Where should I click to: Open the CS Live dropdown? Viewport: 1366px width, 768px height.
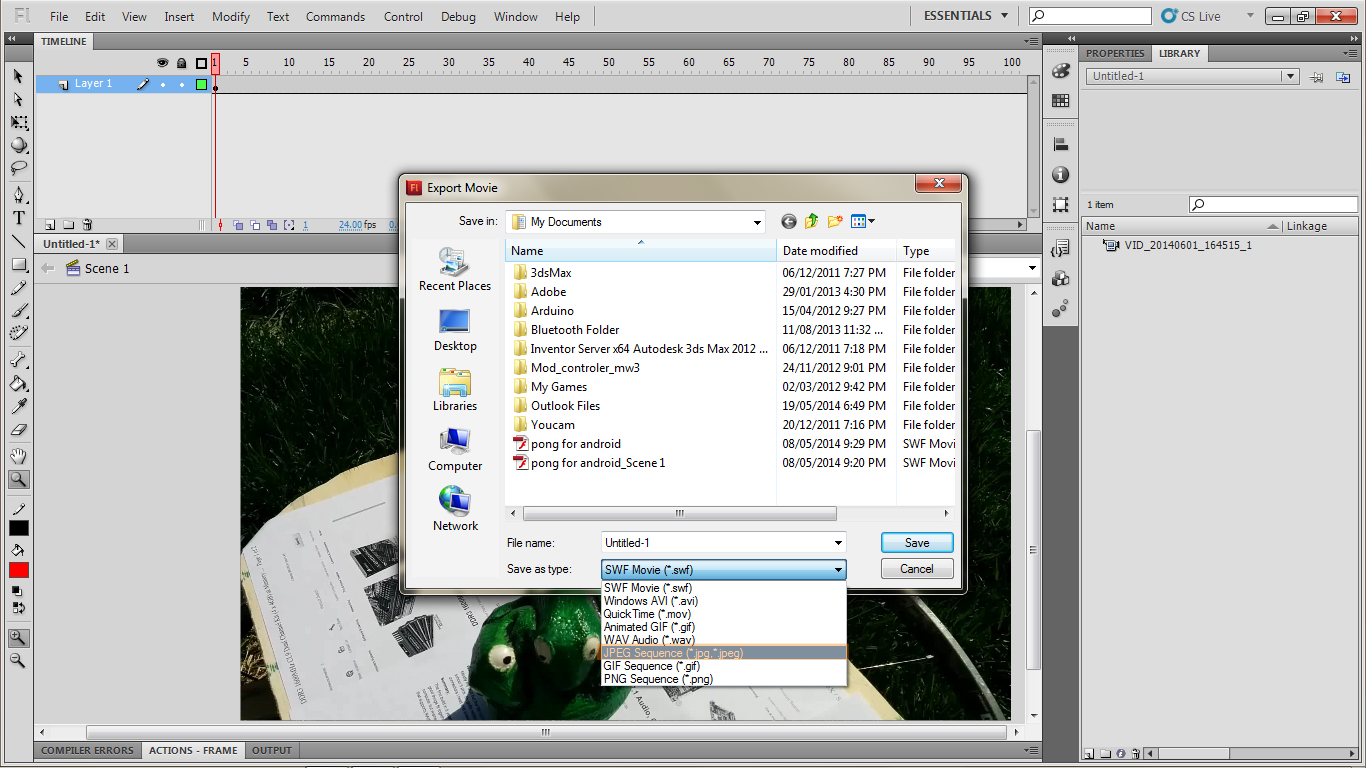tap(1250, 16)
